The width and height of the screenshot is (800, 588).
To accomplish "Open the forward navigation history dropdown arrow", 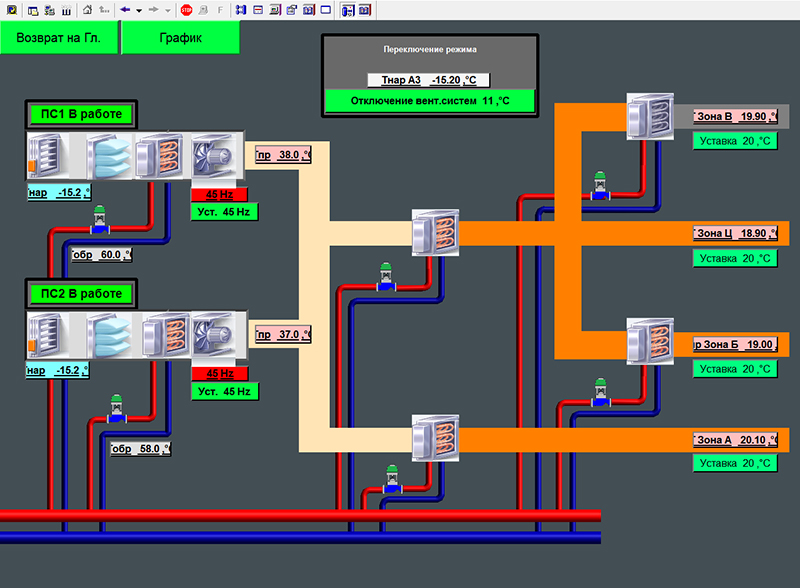I will pyautogui.click(x=166, y=10).
